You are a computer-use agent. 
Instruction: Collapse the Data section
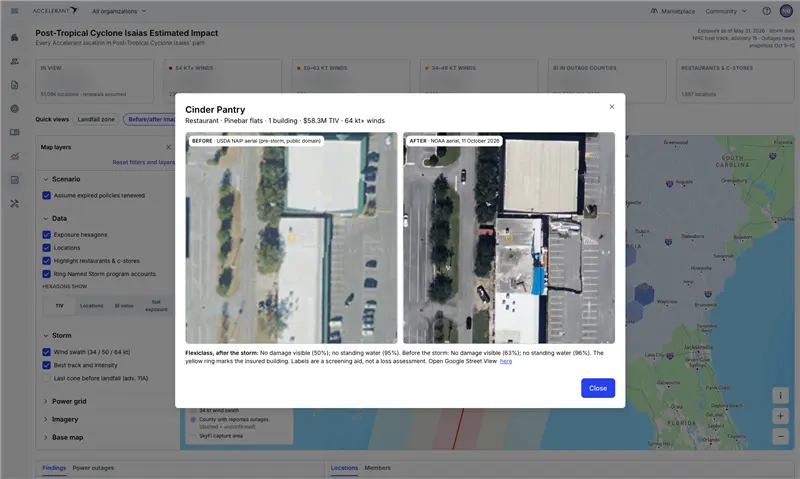55,218
